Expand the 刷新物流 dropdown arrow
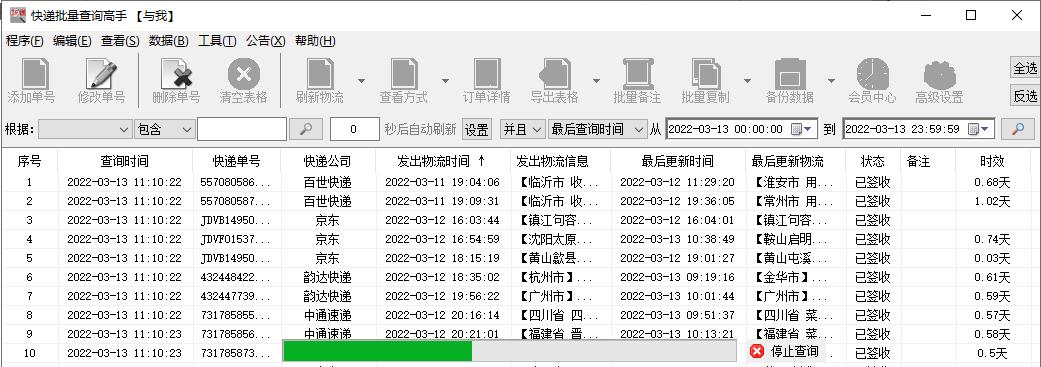This screenshot has height=367, width=1041. 361,80
